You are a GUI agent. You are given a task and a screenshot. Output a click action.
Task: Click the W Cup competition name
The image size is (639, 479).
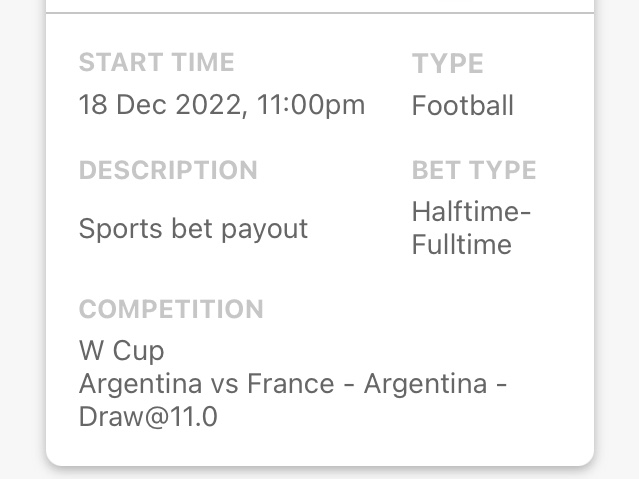pos(121,351)
